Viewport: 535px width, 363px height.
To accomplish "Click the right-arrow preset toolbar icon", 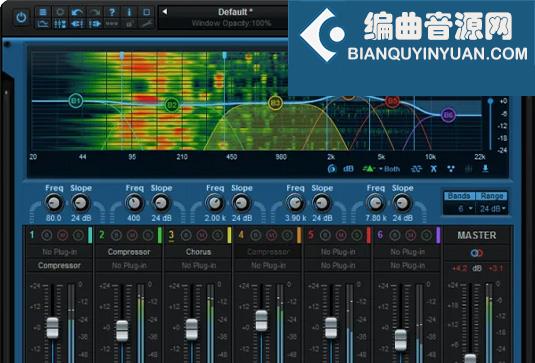I will point(95,24).
